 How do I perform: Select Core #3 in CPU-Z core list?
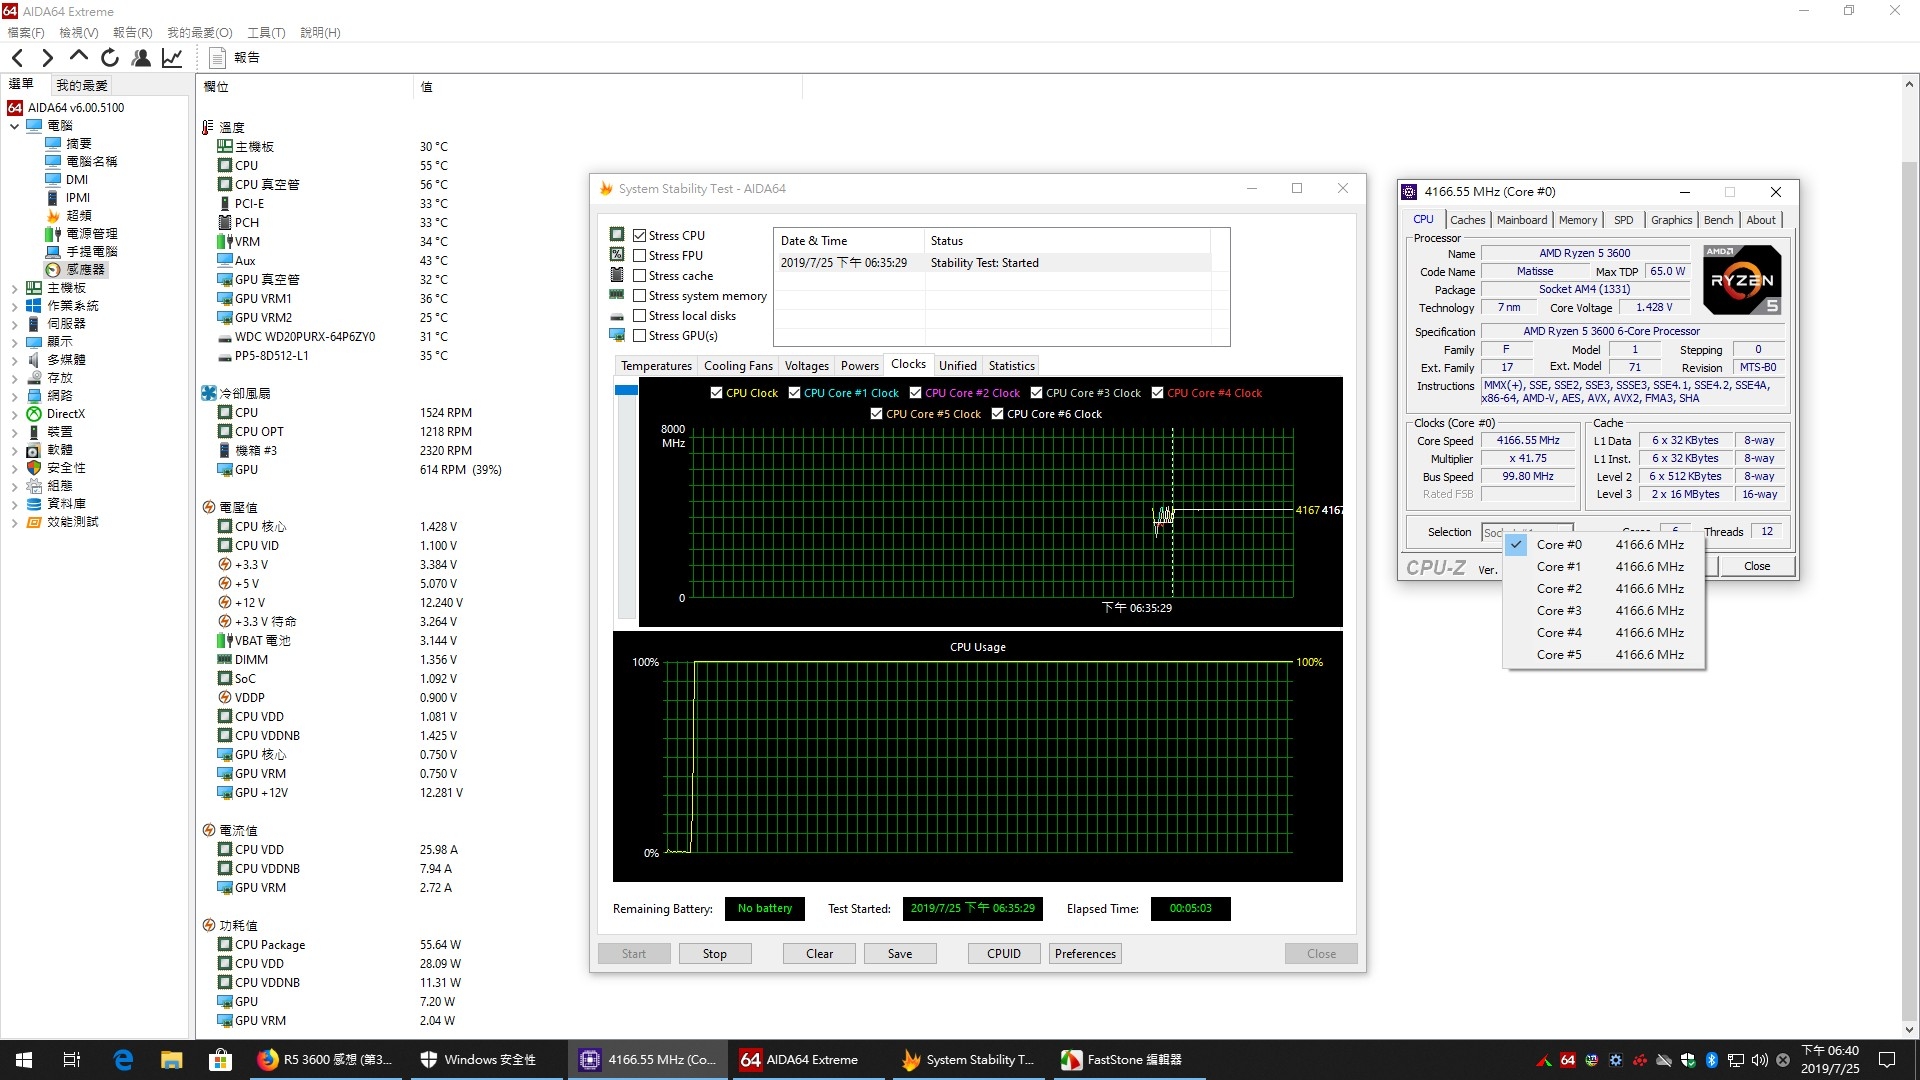(1605, 611)
